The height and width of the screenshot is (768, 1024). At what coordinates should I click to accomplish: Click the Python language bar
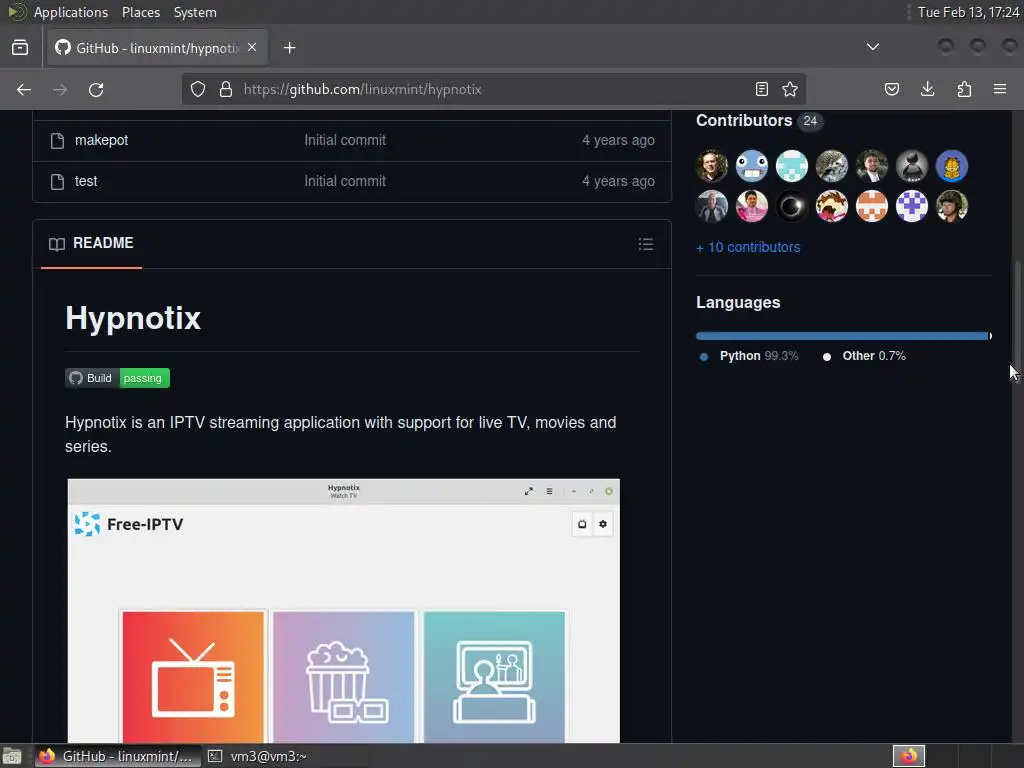[842, 336]
